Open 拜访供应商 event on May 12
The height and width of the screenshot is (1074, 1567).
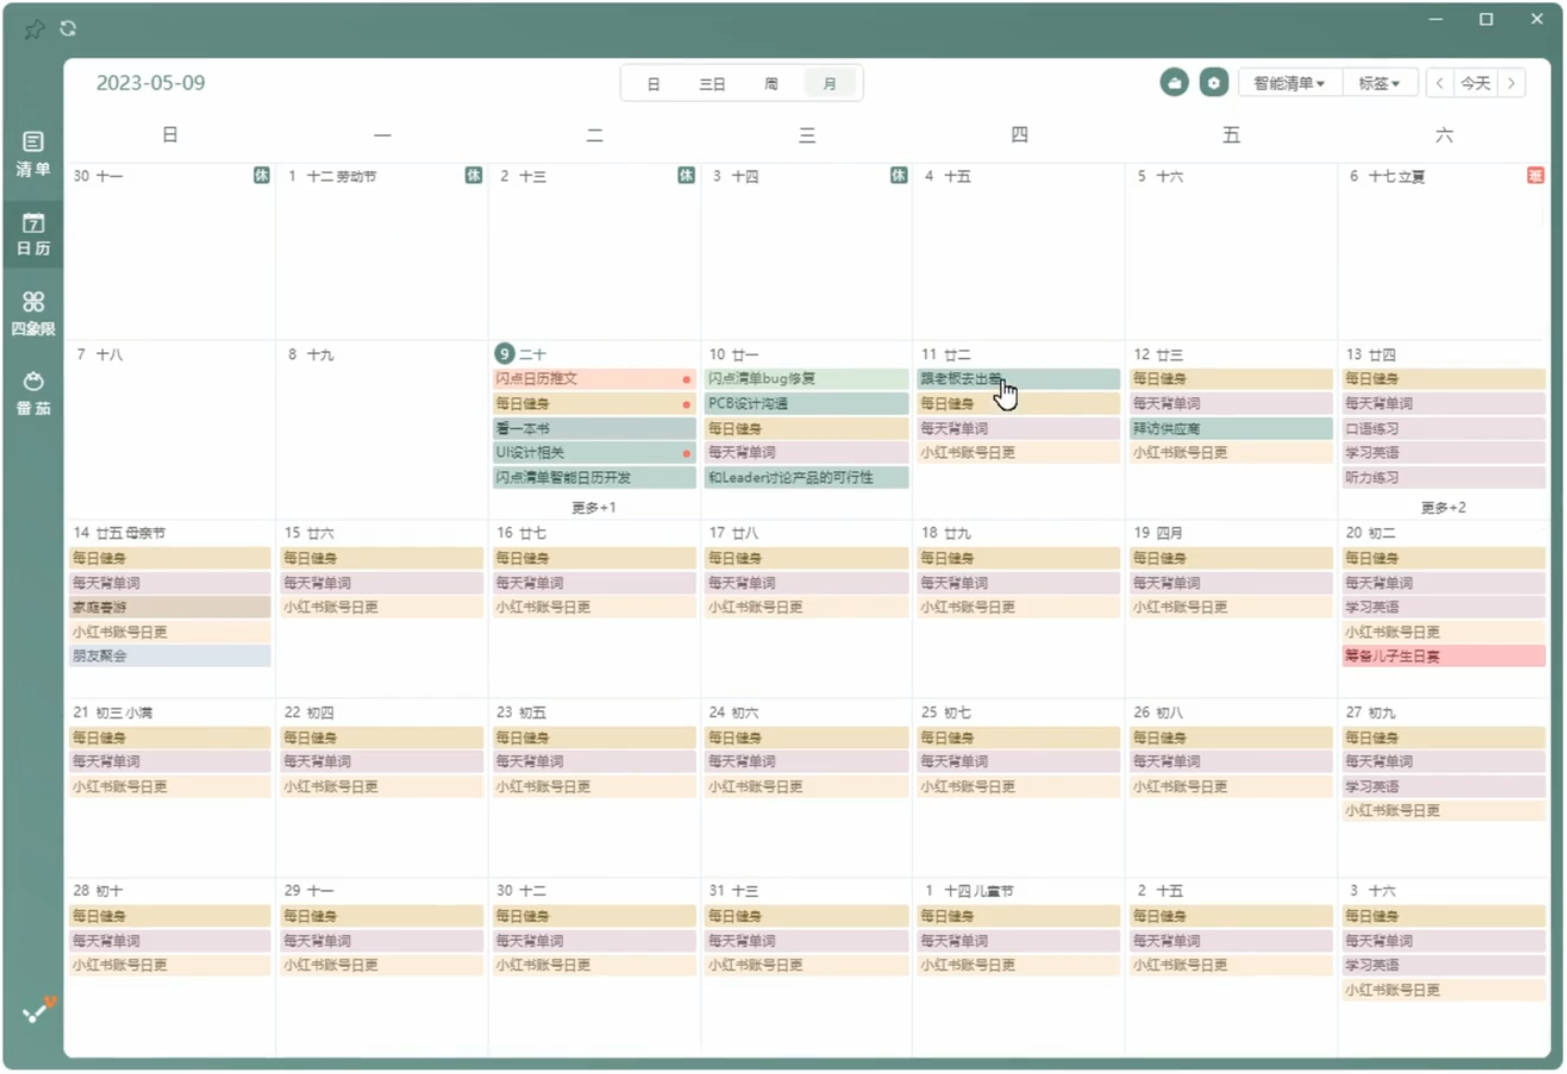[1230, 429]
